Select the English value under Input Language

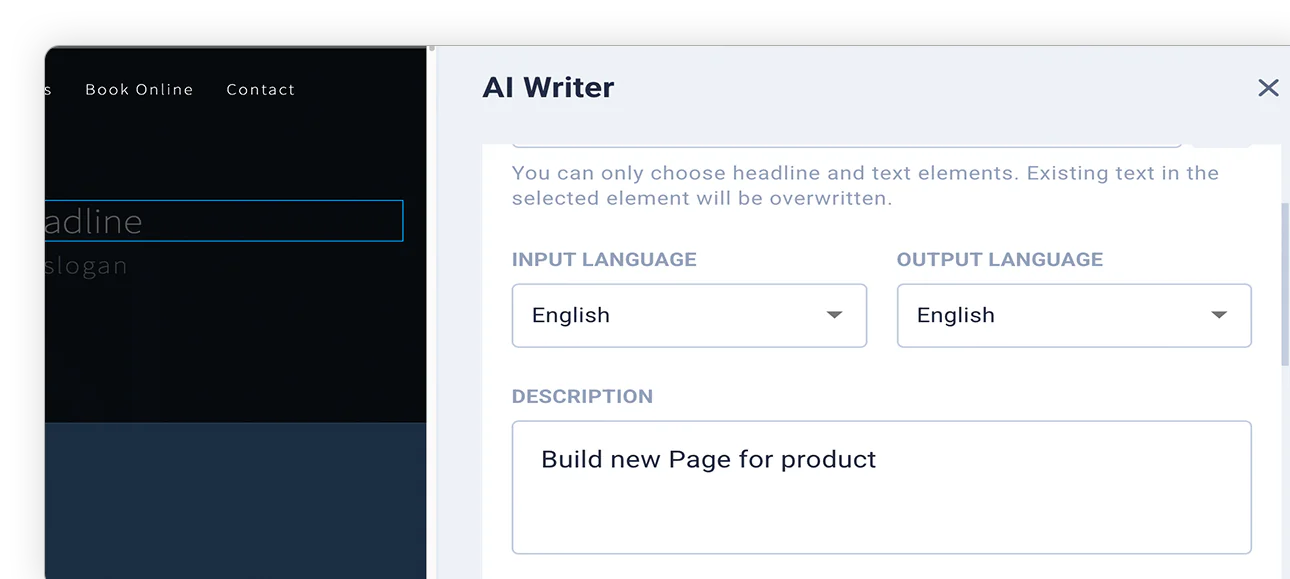pyautogui.click(x=570, y=315)
